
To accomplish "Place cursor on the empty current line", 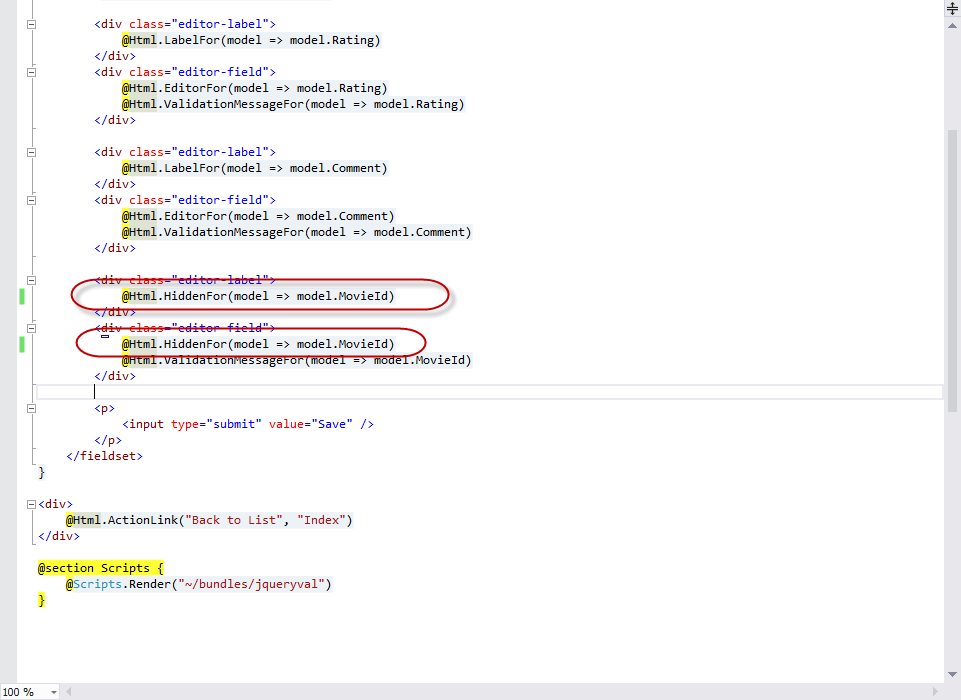I will [489, 392].
